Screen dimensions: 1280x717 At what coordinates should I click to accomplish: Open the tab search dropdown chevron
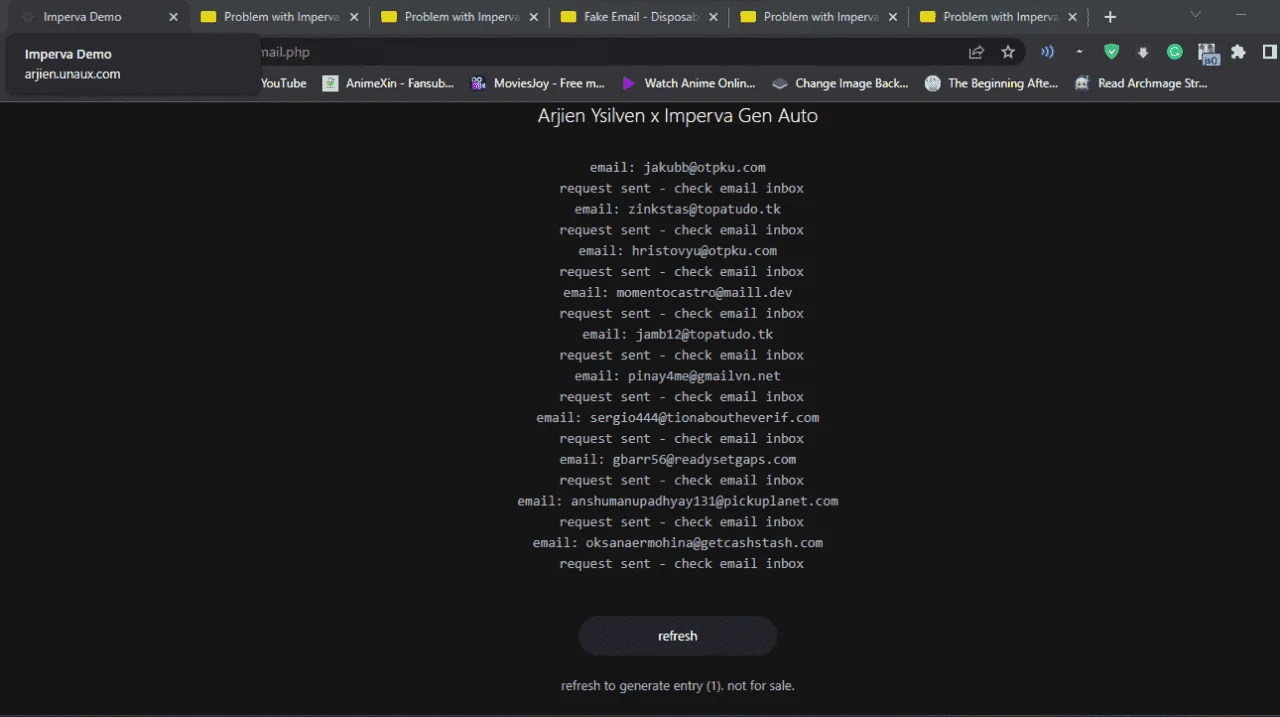(1195, 14)
